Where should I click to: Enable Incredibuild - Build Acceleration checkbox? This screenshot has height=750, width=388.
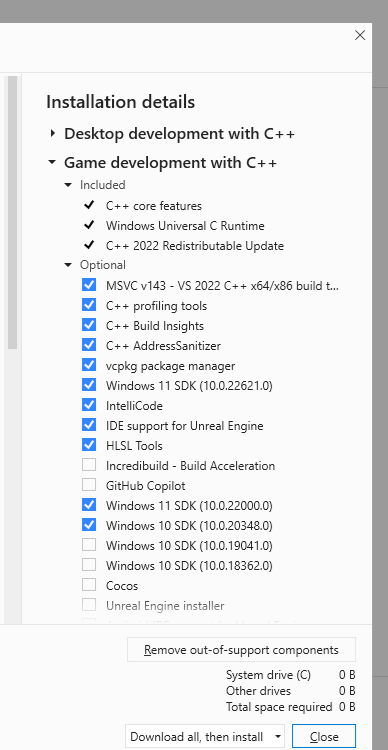(x=89, y=465)
